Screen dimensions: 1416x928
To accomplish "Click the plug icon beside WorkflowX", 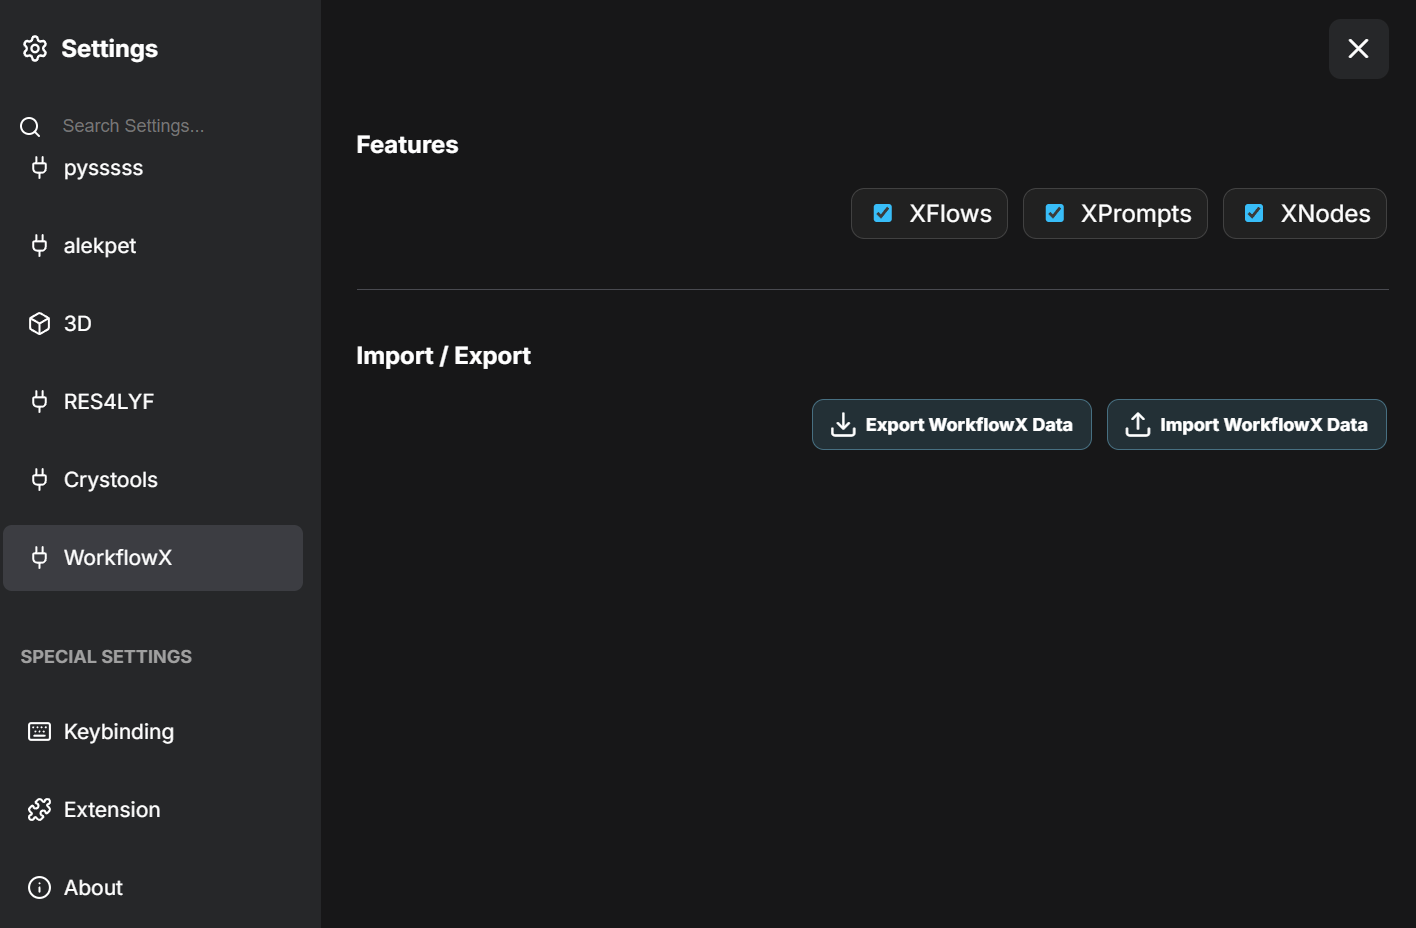I will tap(39, 557).
